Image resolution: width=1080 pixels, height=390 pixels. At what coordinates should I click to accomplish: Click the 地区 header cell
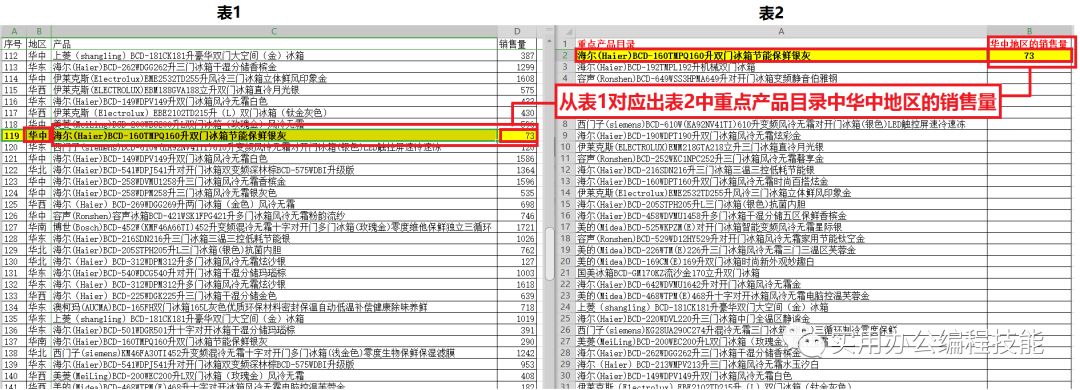(x=39, y=43)
